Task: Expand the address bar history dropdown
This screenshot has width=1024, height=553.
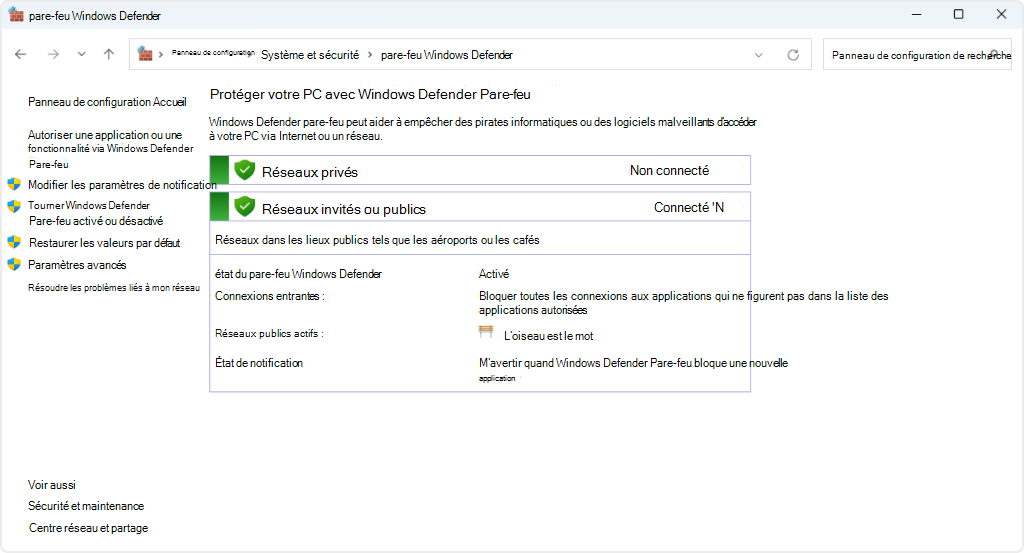Action: (758, 55)
